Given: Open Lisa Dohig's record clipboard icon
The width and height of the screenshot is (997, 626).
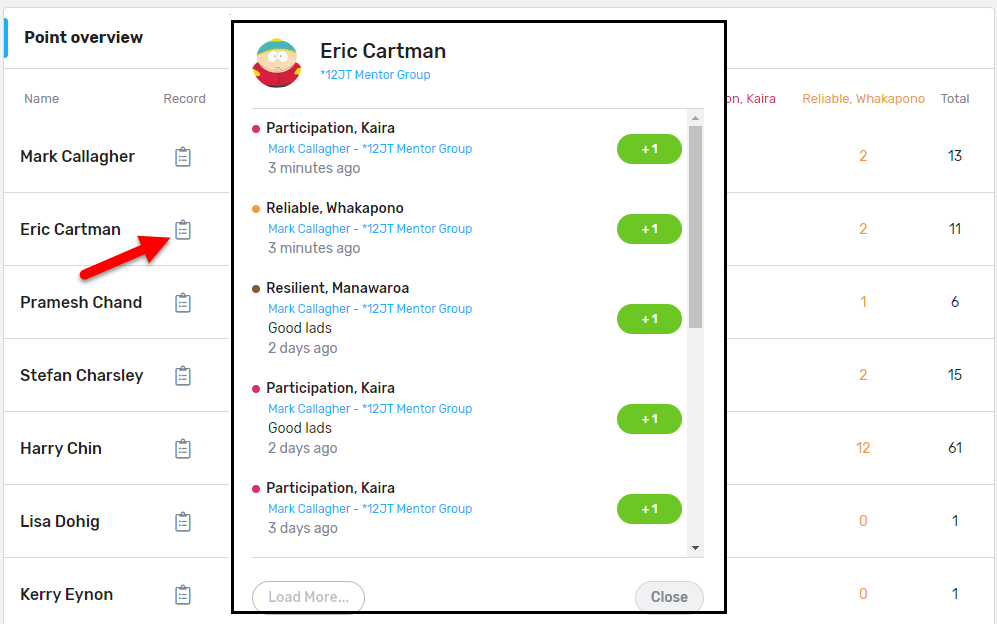Looking at the screenshot, I should [x=182, y=522].
